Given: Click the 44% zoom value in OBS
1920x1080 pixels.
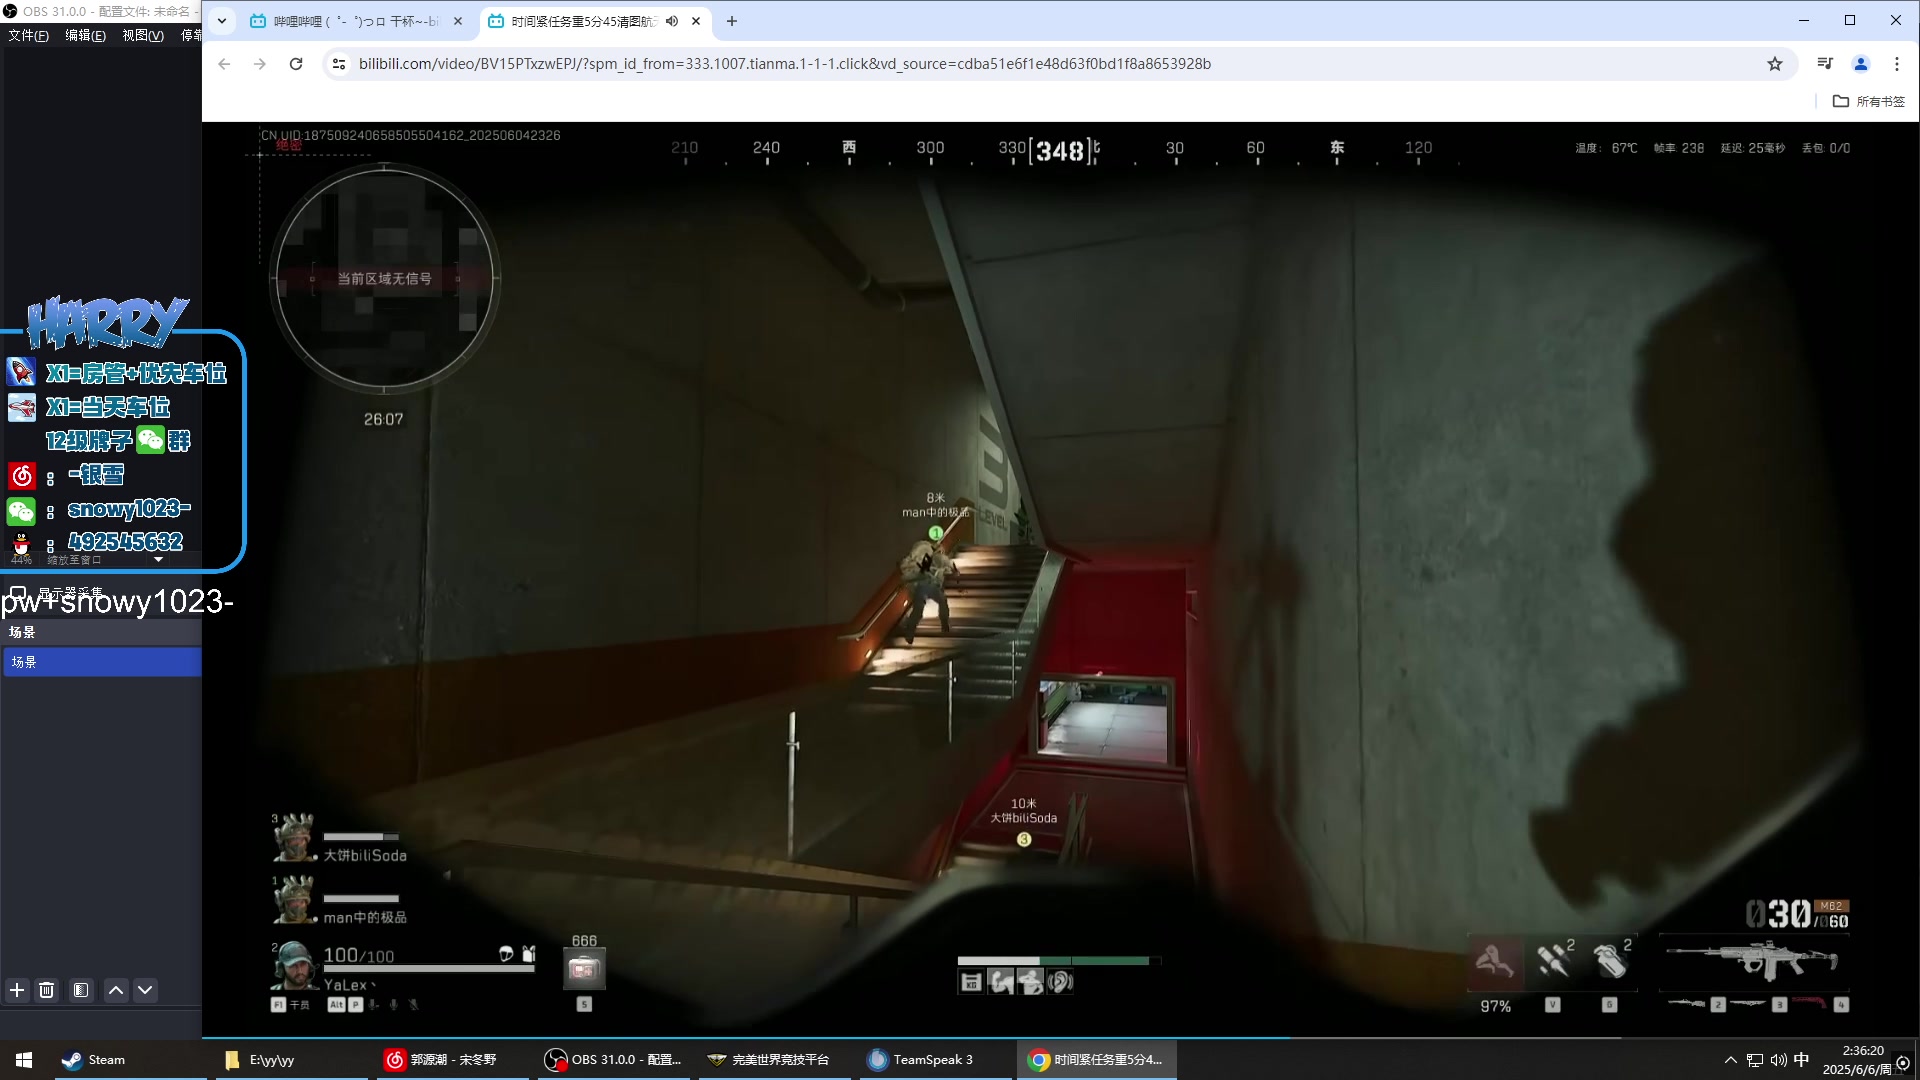Looking at the screenshot, I should tap(21, 560).
